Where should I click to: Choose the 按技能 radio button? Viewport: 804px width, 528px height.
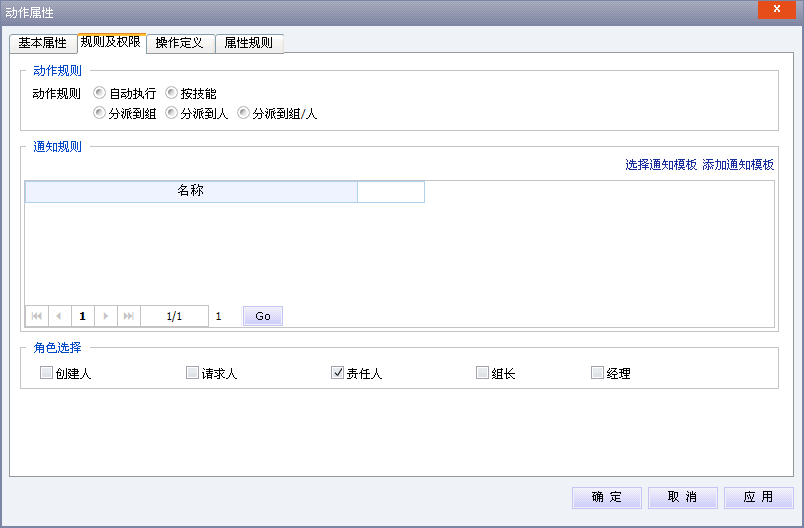(171, 93)
